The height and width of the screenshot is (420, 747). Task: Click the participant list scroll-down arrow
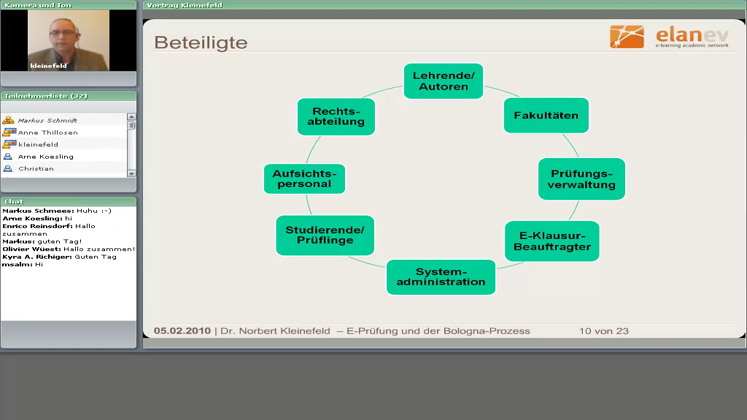pos(131,174)
